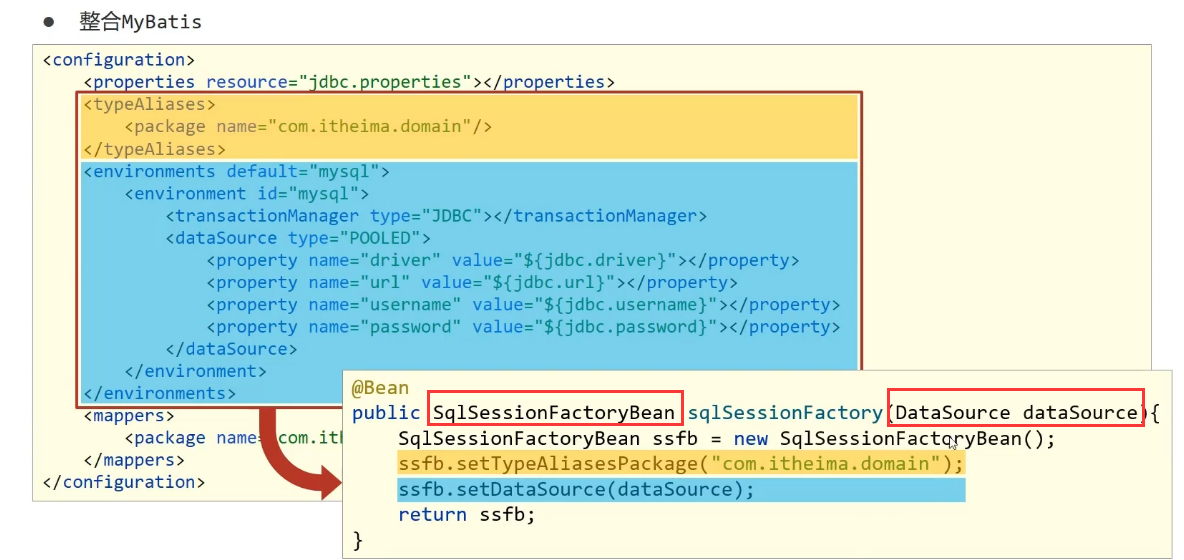Click the closing </dataSource> tag
This screenshot has width=1184, height=560.
pyautogui.click(x=231, y=349)
